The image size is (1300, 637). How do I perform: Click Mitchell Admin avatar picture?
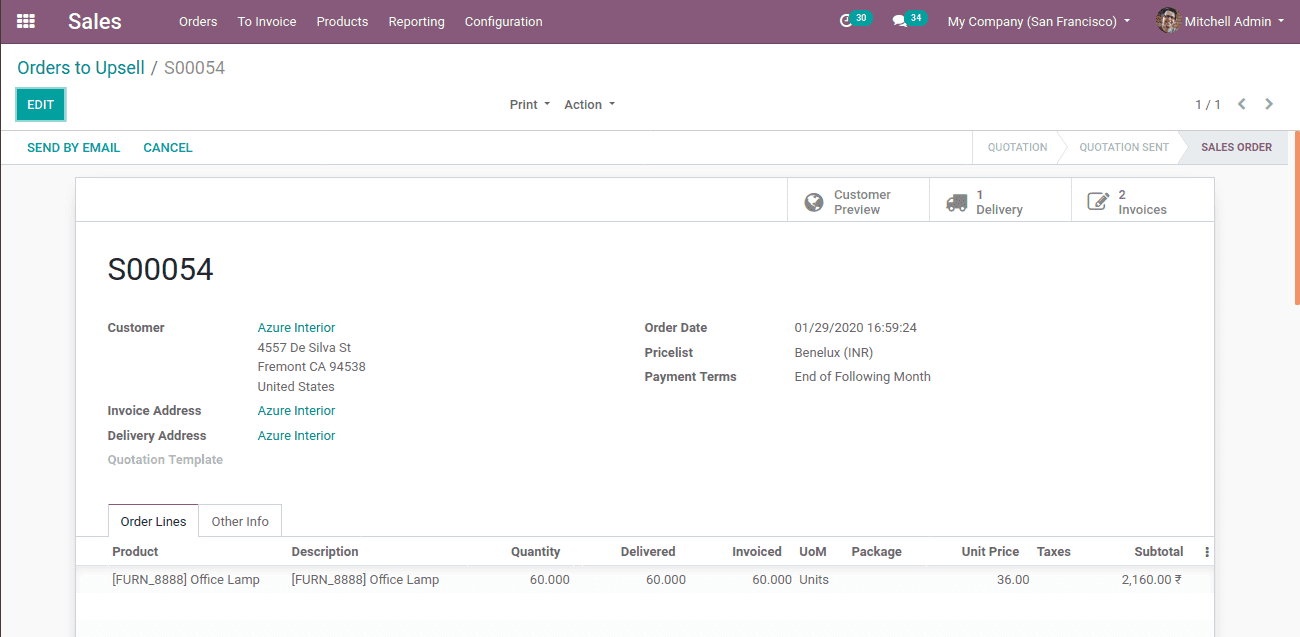1168,21
